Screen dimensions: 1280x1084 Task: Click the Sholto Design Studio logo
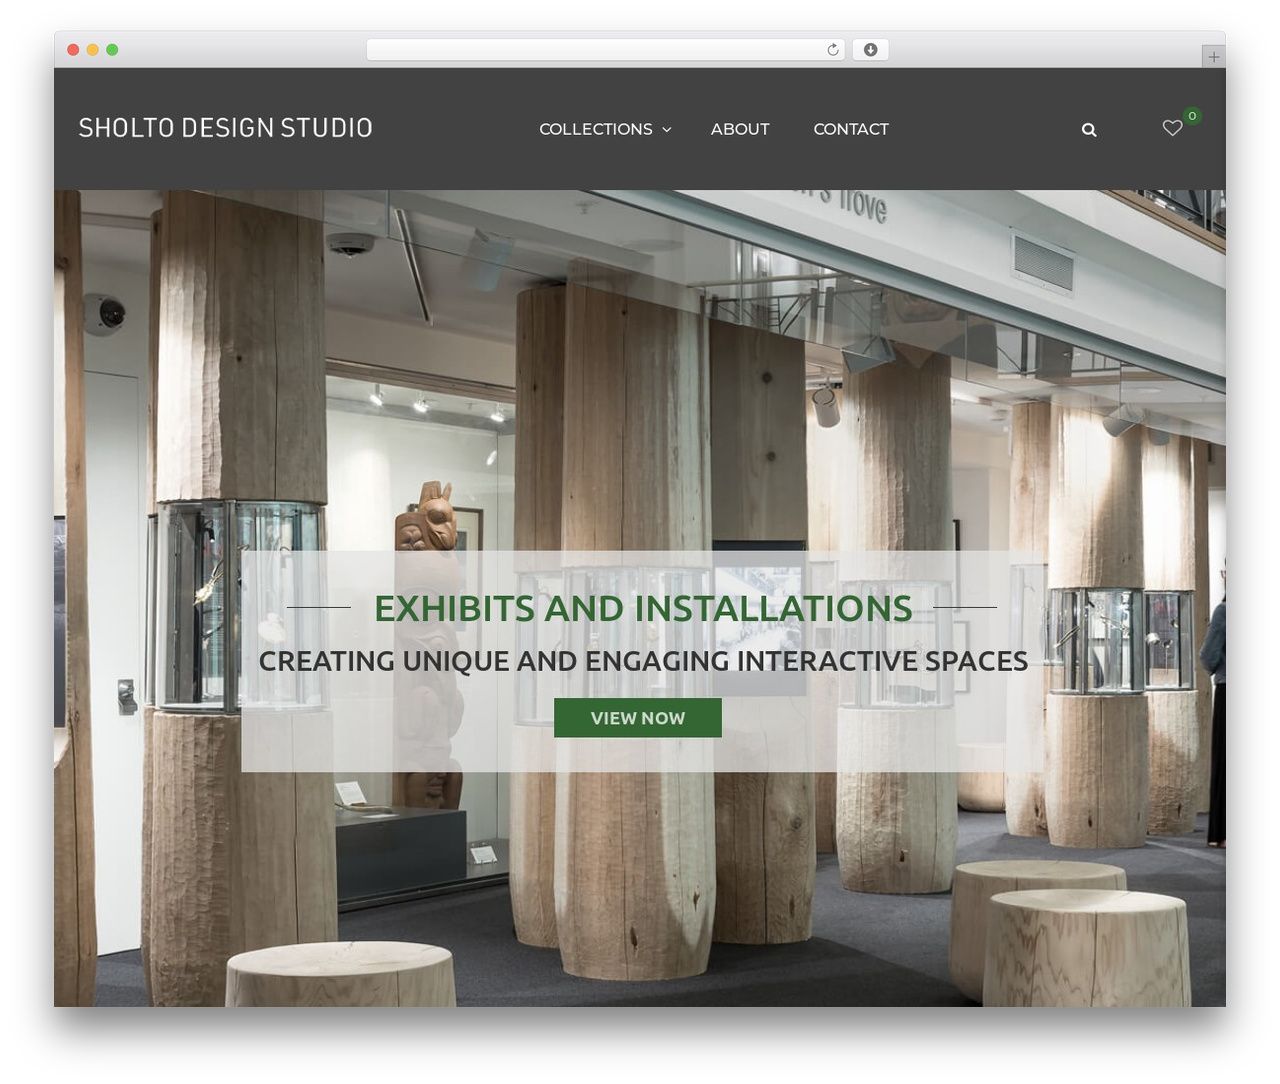[x=226, y=128]
